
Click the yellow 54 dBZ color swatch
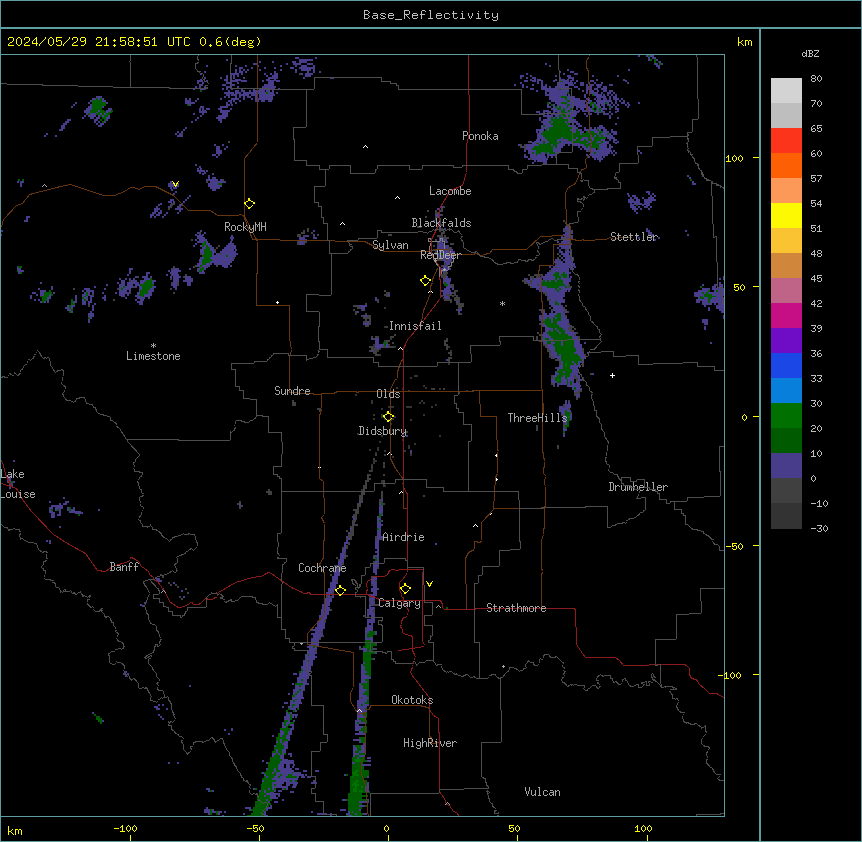click(x=786, y=215)
